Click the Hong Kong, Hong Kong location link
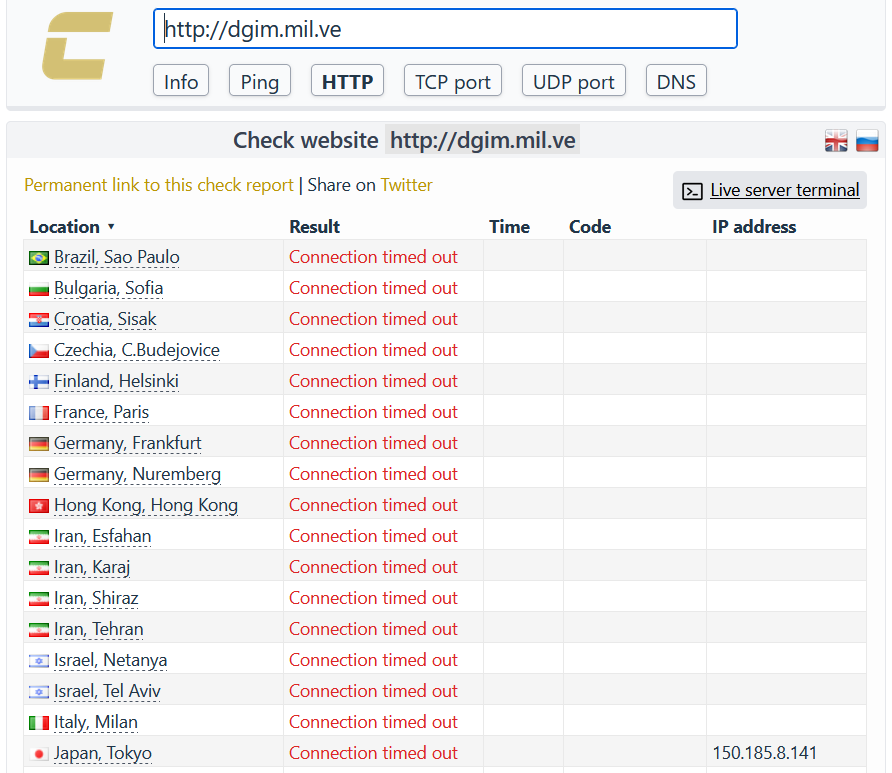The width and height of the screenshot is (892, 773). (x=146, y=505)
